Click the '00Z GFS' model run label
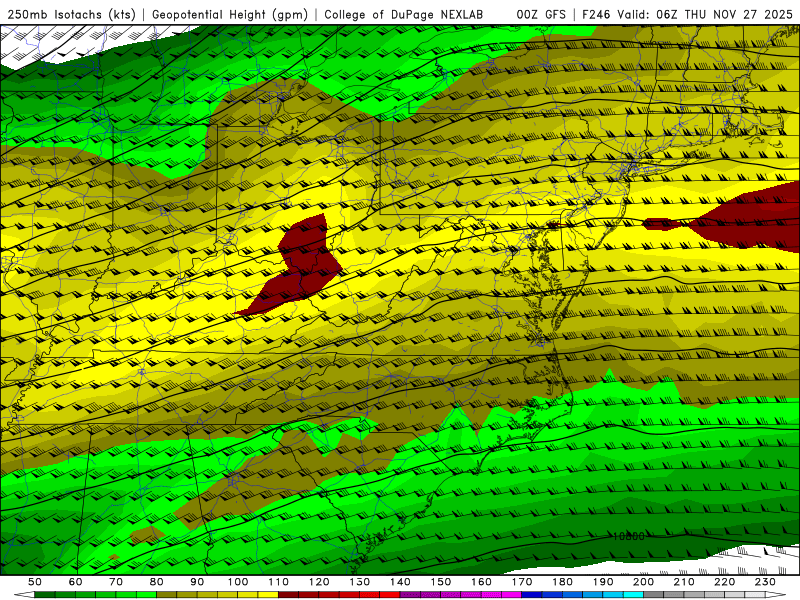Image resolution: width=800 pixels, height=600 pixels. (x=541, y=14)
